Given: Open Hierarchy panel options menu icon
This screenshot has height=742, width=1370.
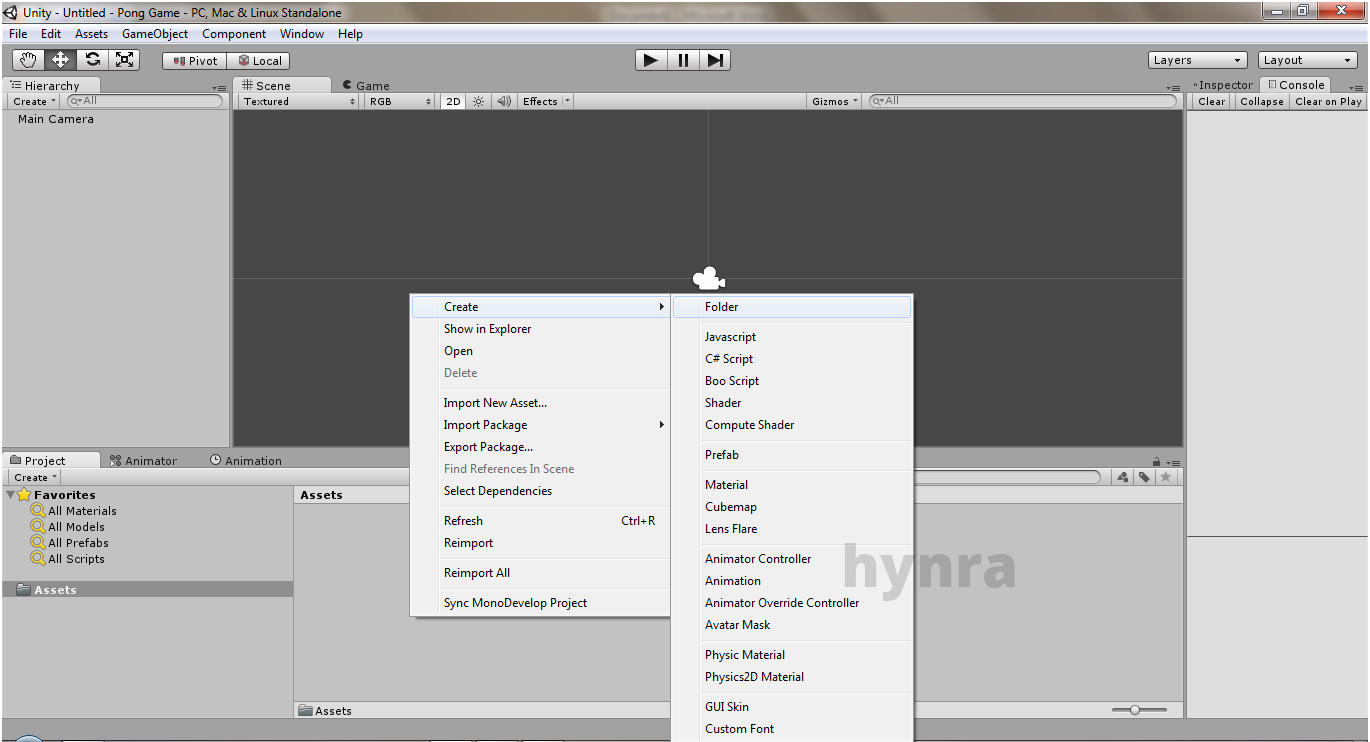Looking at the screenshot, I should point(220,88).
